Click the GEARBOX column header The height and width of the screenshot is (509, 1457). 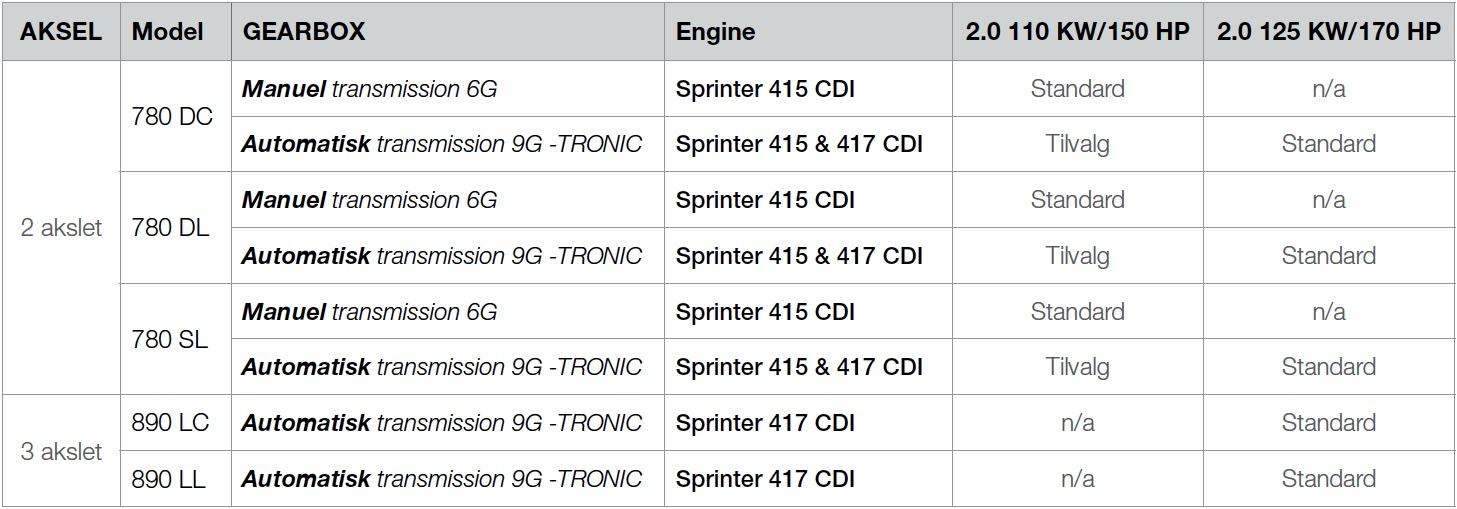click(x=448, y=32)
